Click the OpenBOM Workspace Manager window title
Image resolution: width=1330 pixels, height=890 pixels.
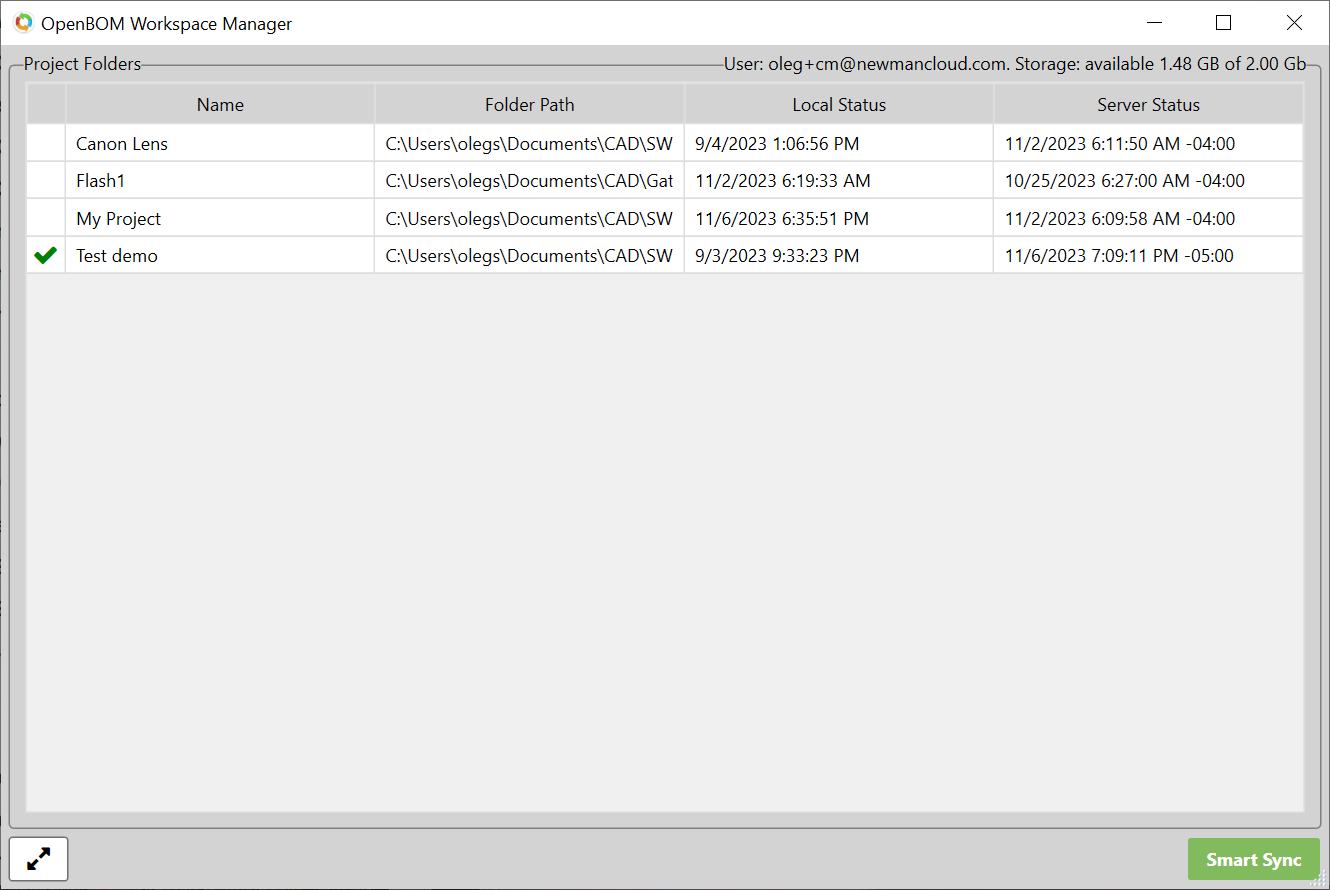click(167, 23)
